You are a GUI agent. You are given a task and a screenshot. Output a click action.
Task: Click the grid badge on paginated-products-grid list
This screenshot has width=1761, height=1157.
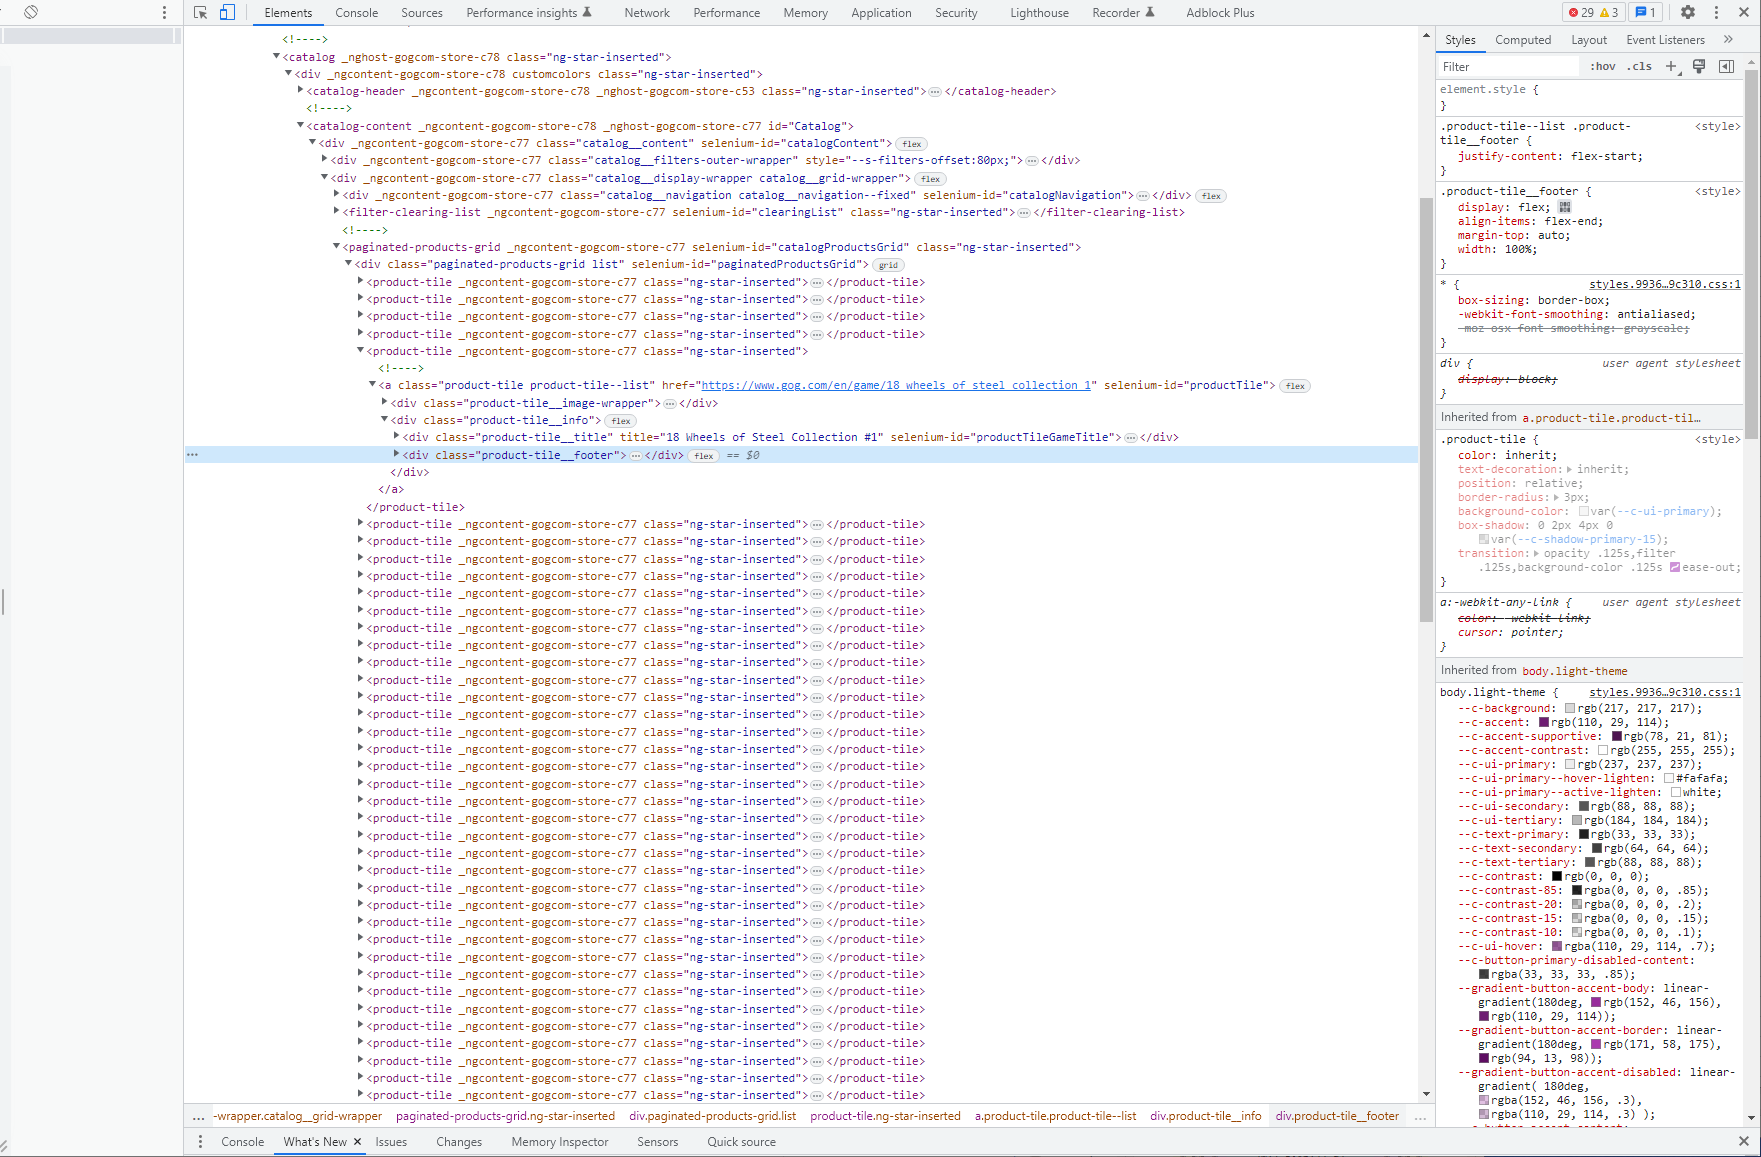click(x=888, y=265)
